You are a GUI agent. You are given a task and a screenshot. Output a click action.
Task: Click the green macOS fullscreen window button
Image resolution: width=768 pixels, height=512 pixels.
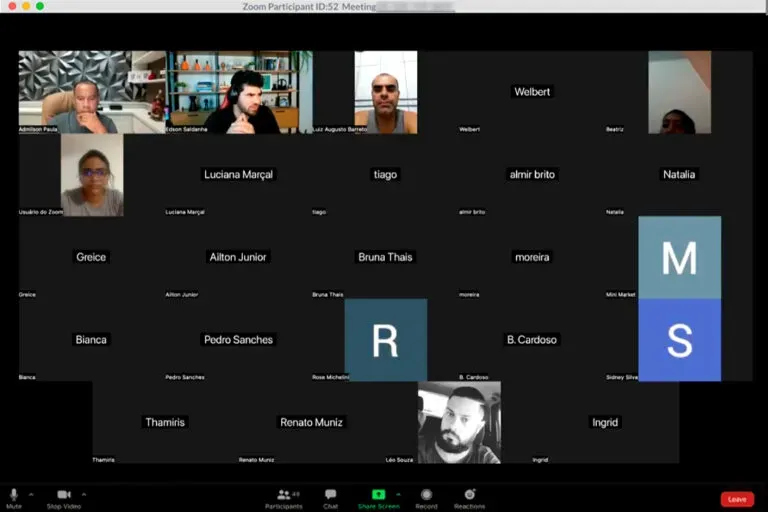40,6
